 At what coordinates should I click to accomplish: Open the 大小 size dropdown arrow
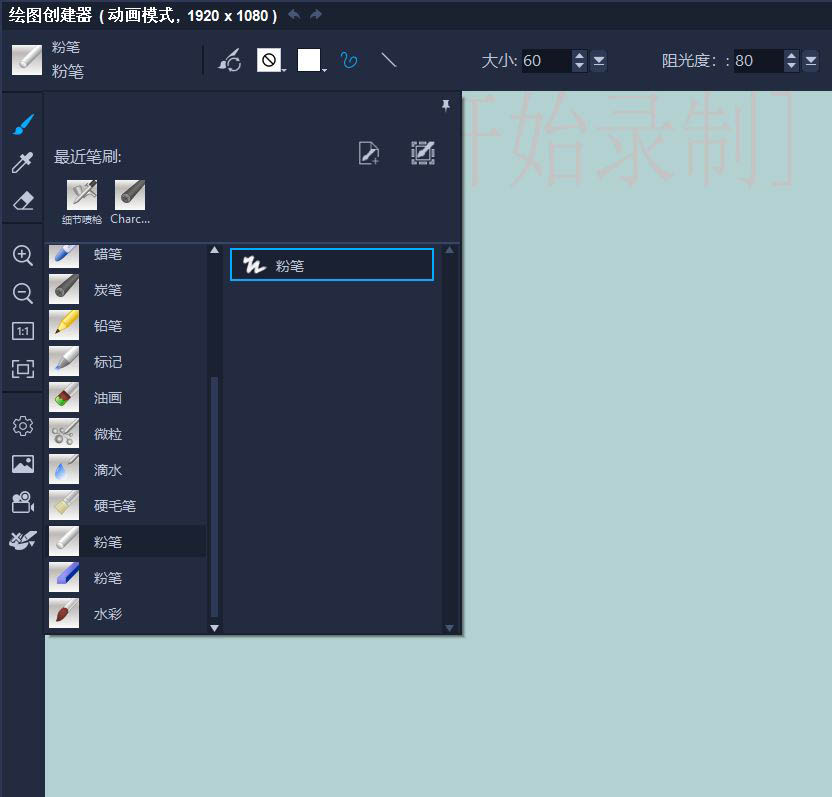(598, 61)
